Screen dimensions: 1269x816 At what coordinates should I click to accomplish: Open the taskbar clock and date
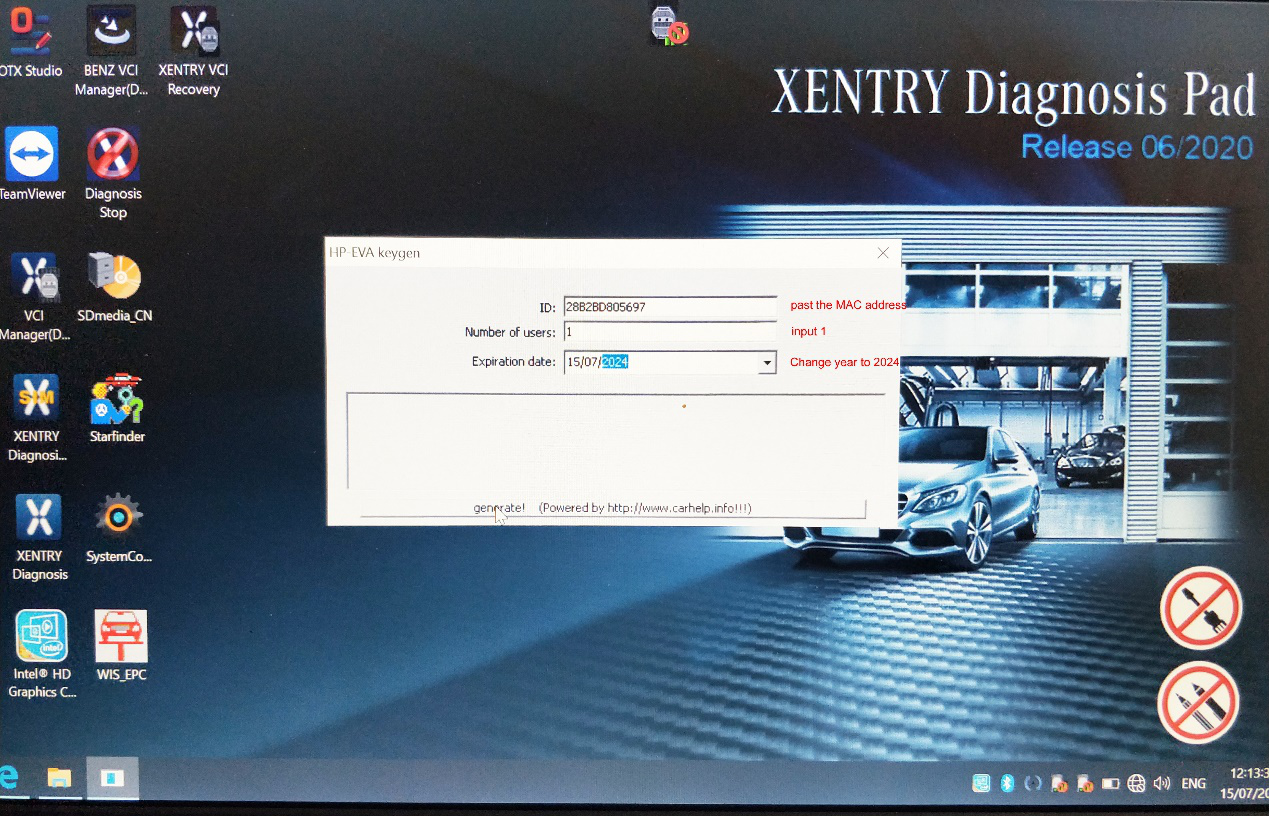1245,783
